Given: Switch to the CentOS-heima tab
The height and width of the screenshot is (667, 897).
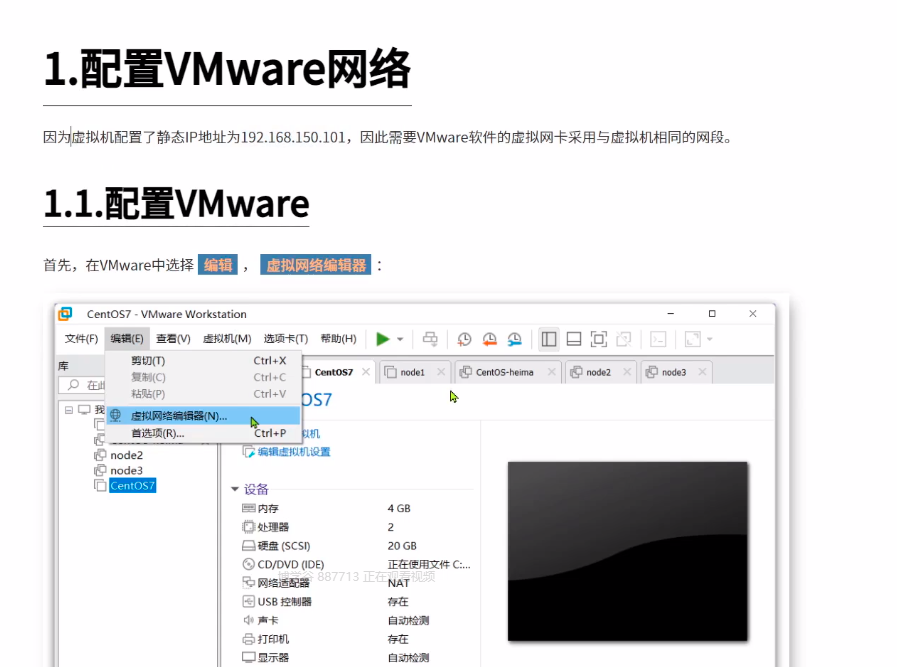Looking at the screenshot, I should pyautogui.click(x=504, y=372).
